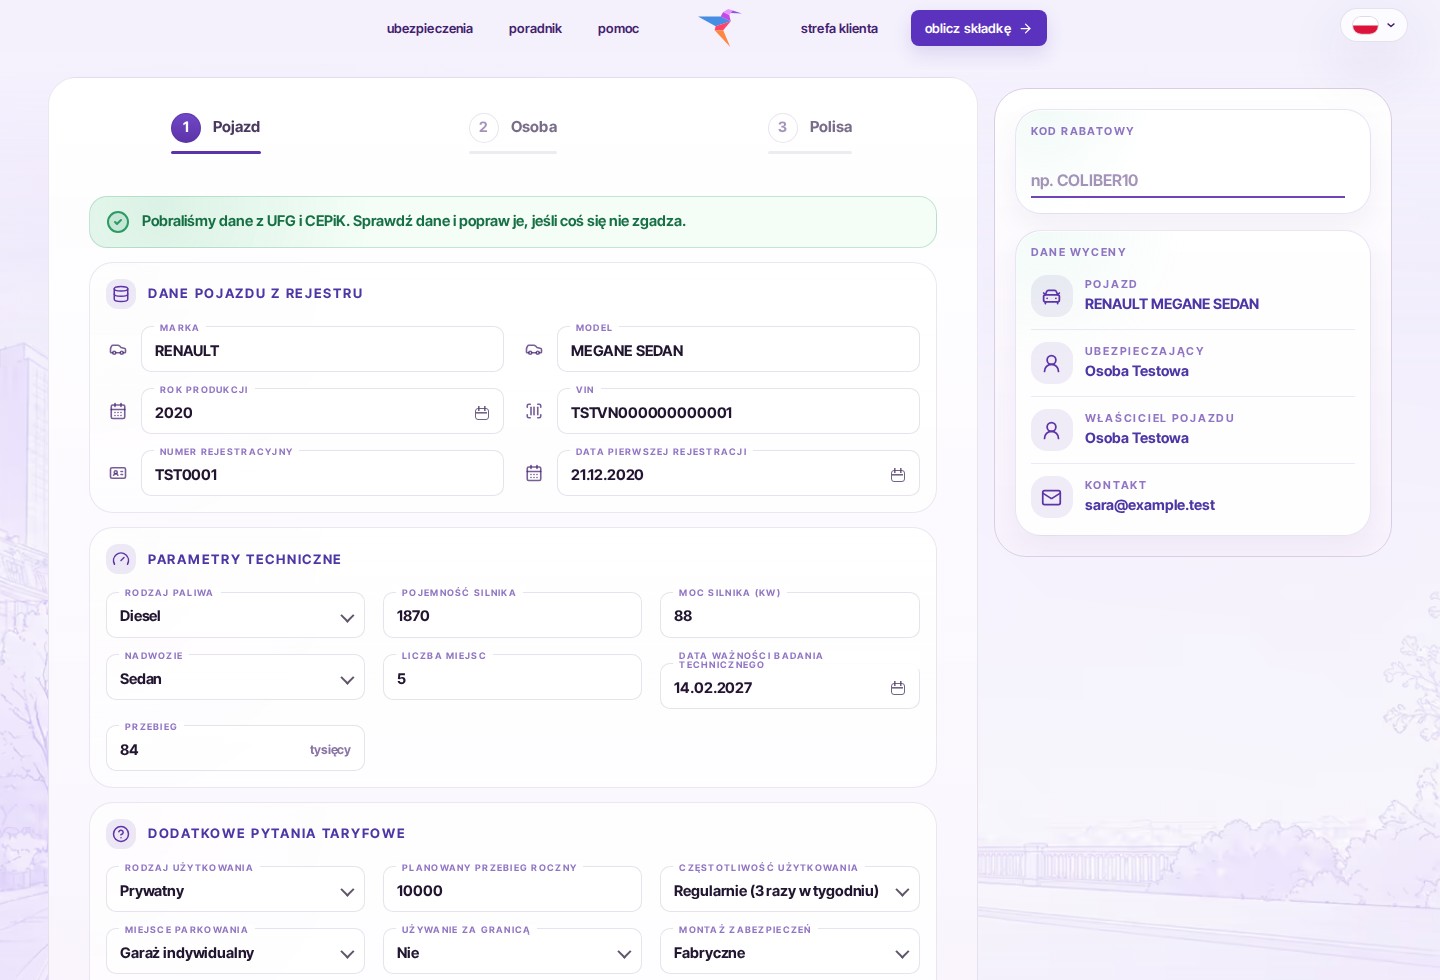
Task: Click the oblicz składkę button
Action: (979, 28)
